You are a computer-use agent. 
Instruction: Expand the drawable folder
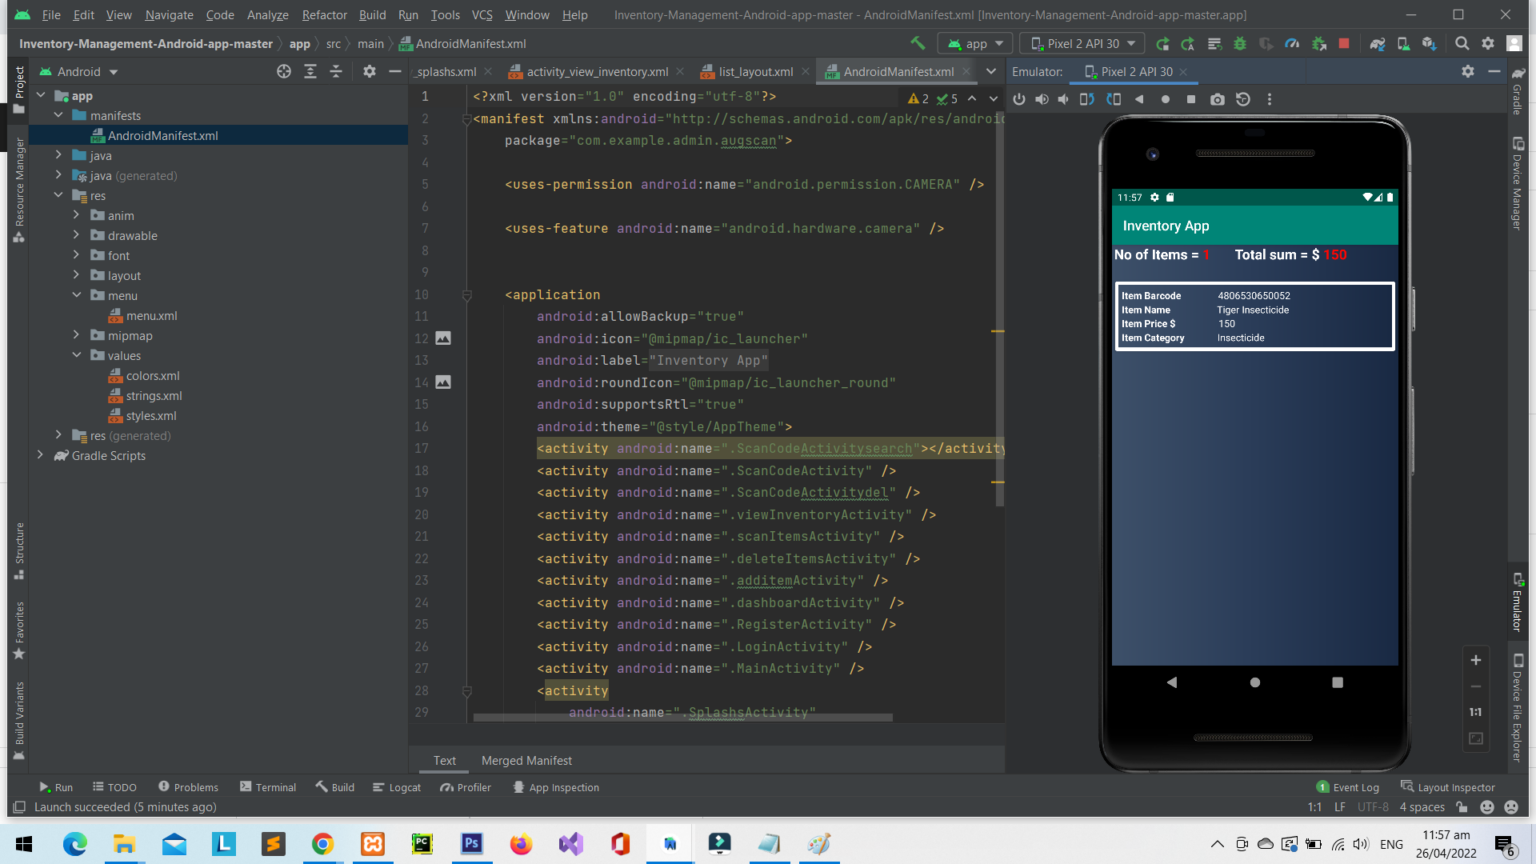coord(76,236)
